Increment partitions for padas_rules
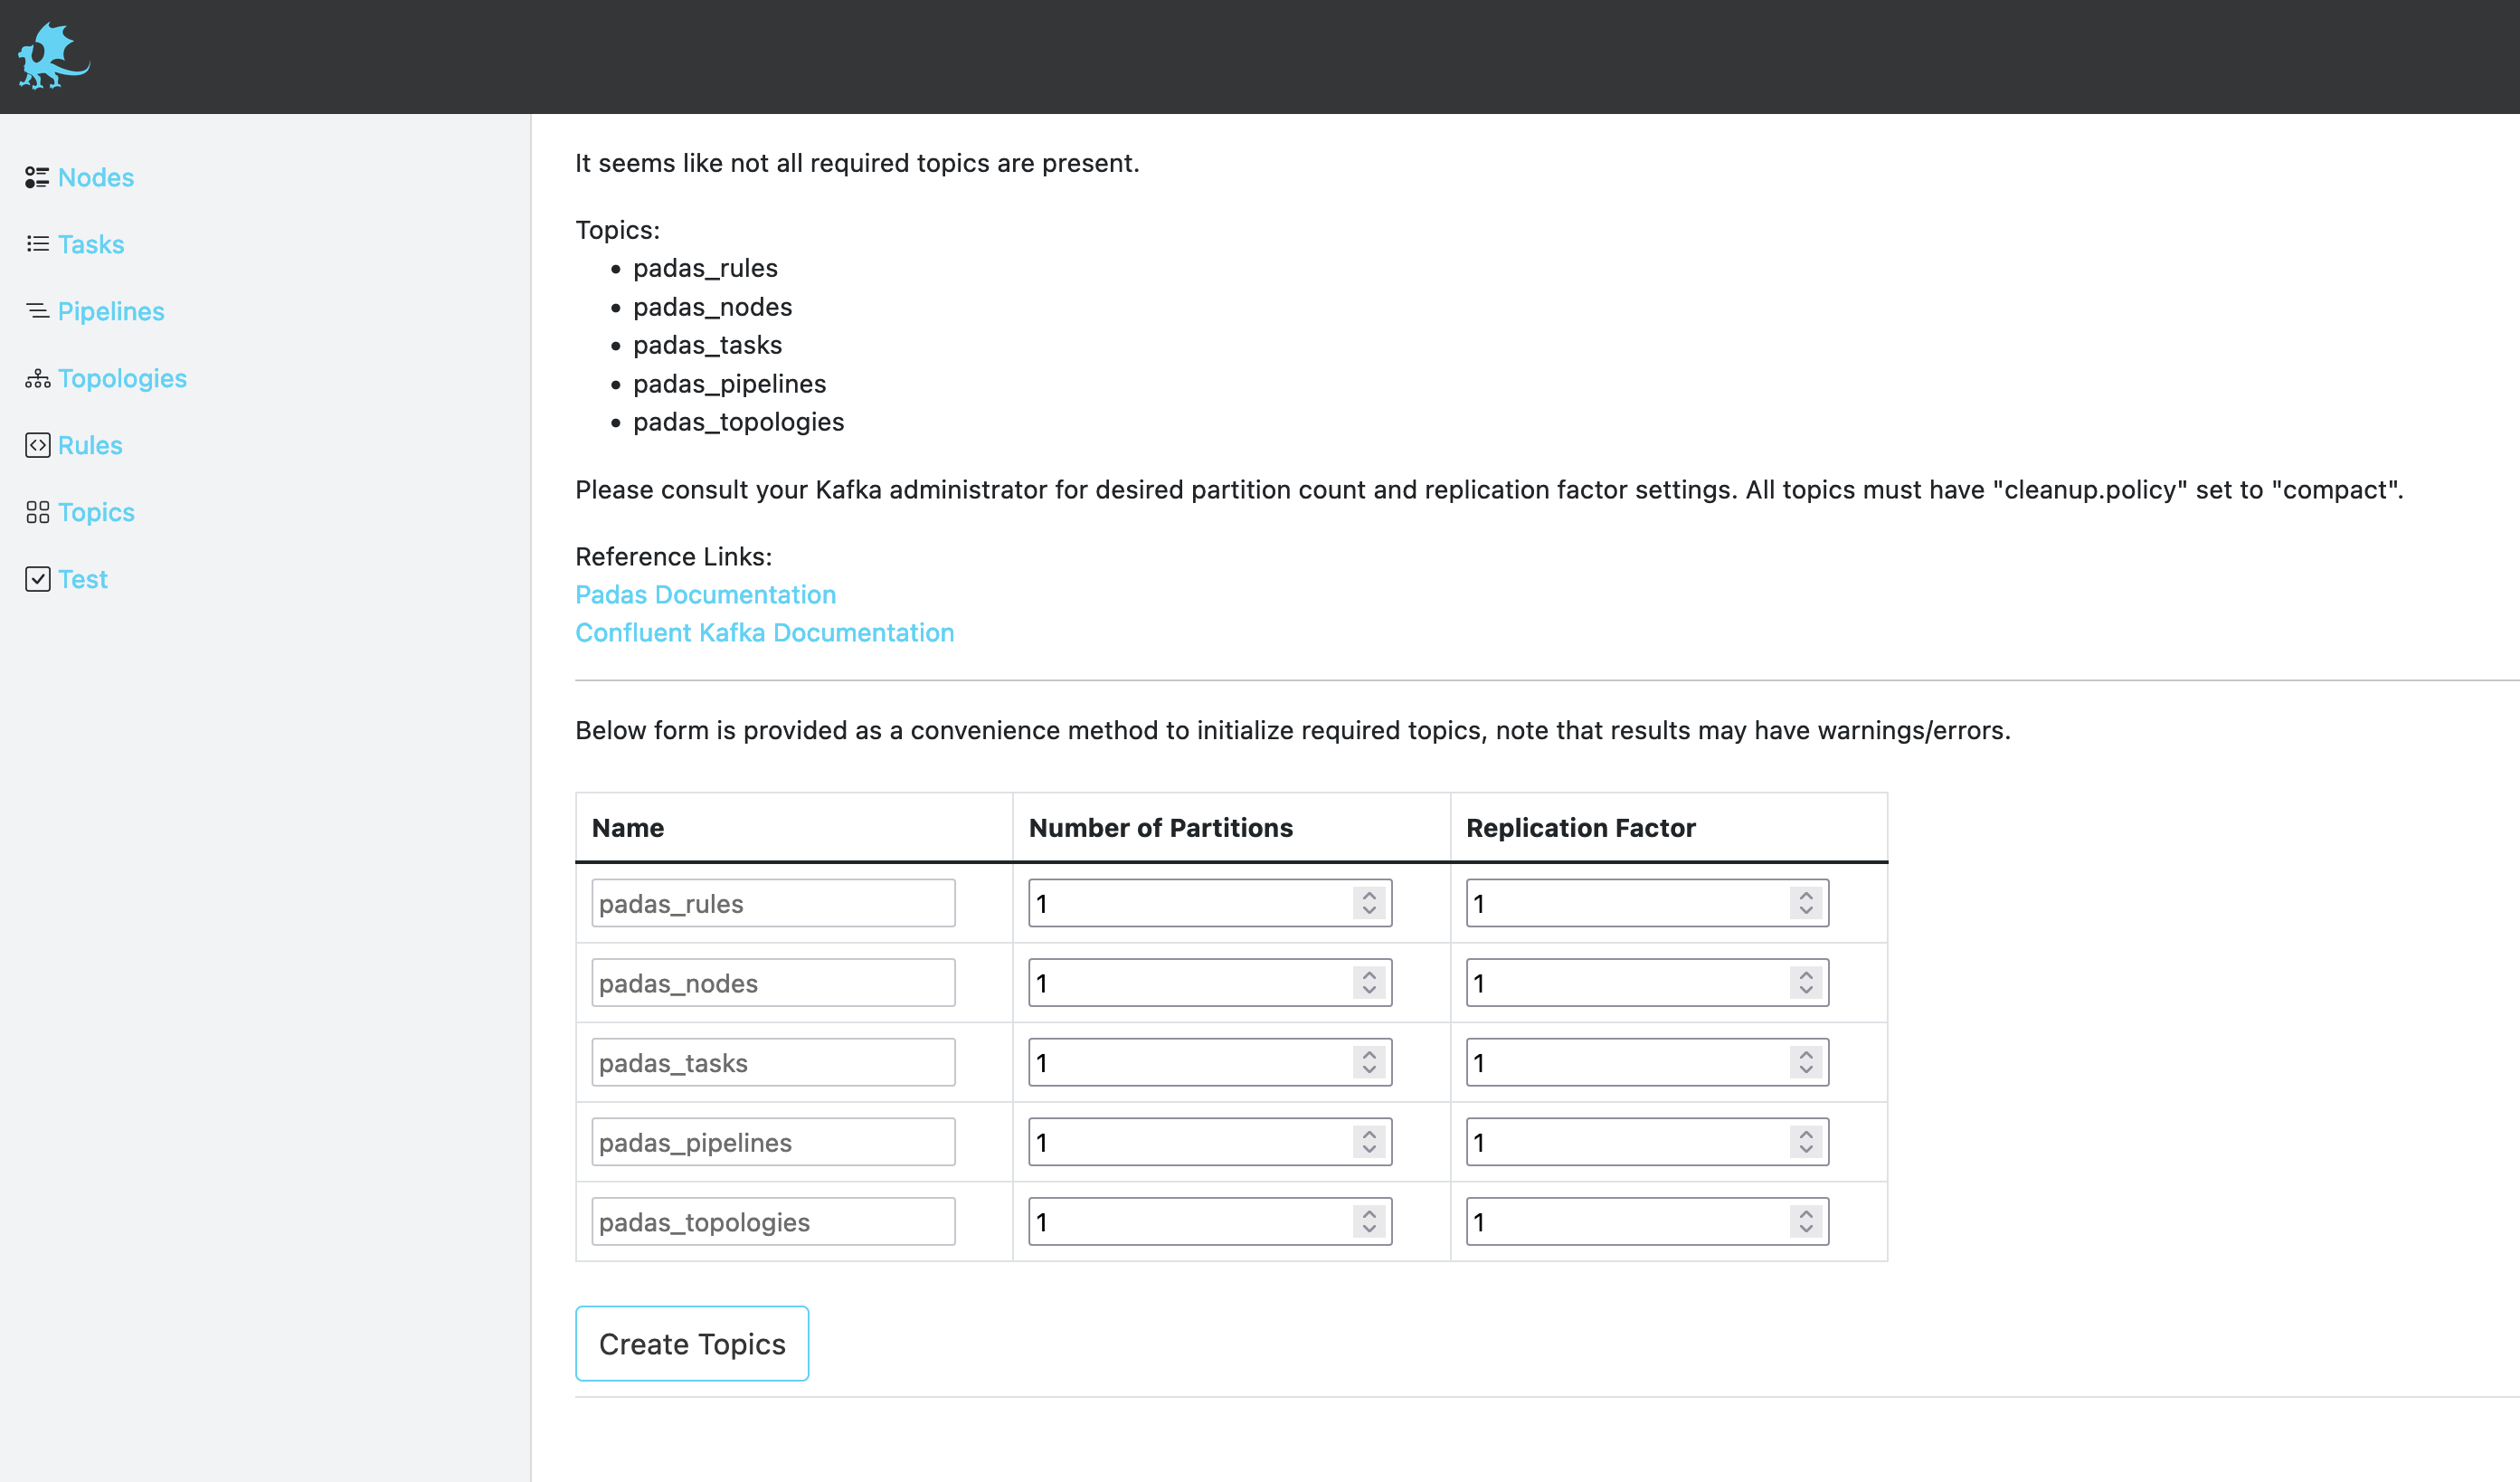2520x1482 pixels. [x=1370, y=896]
